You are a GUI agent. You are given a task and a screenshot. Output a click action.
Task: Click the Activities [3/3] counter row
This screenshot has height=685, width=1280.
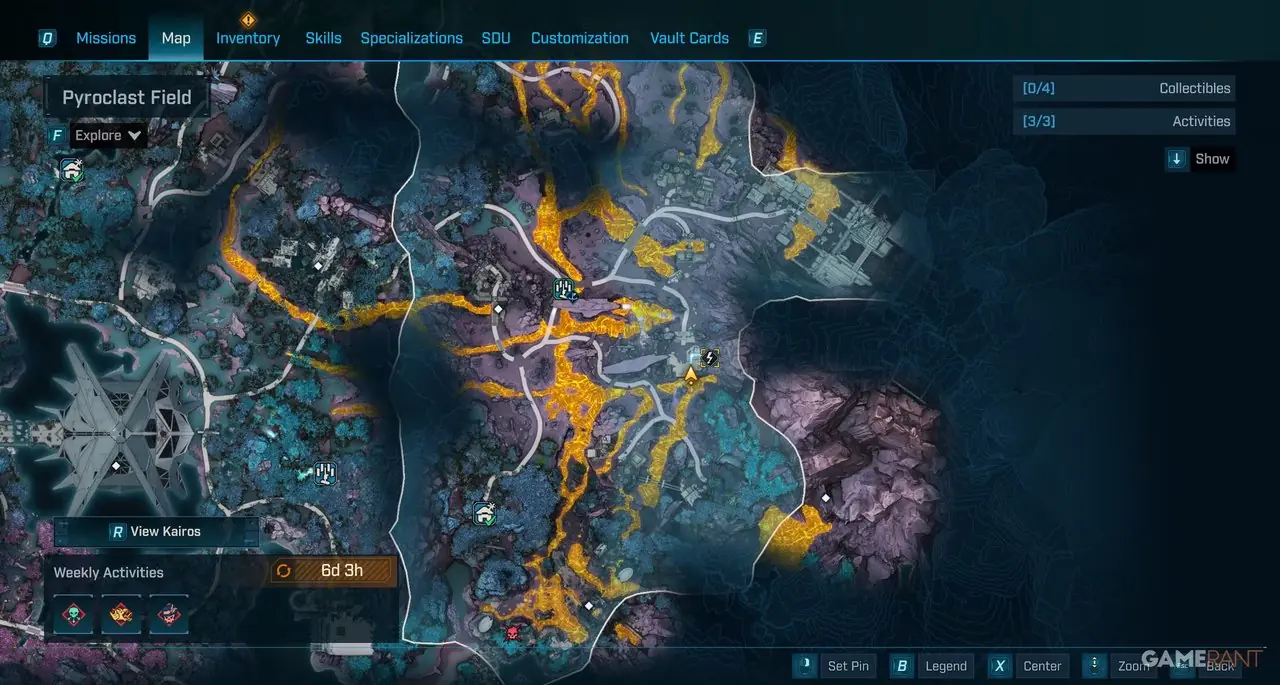point(1124,121)
